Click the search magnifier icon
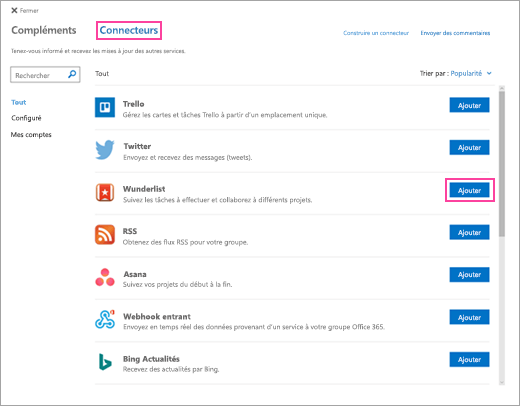520x406 pixels. pos(72,74)
